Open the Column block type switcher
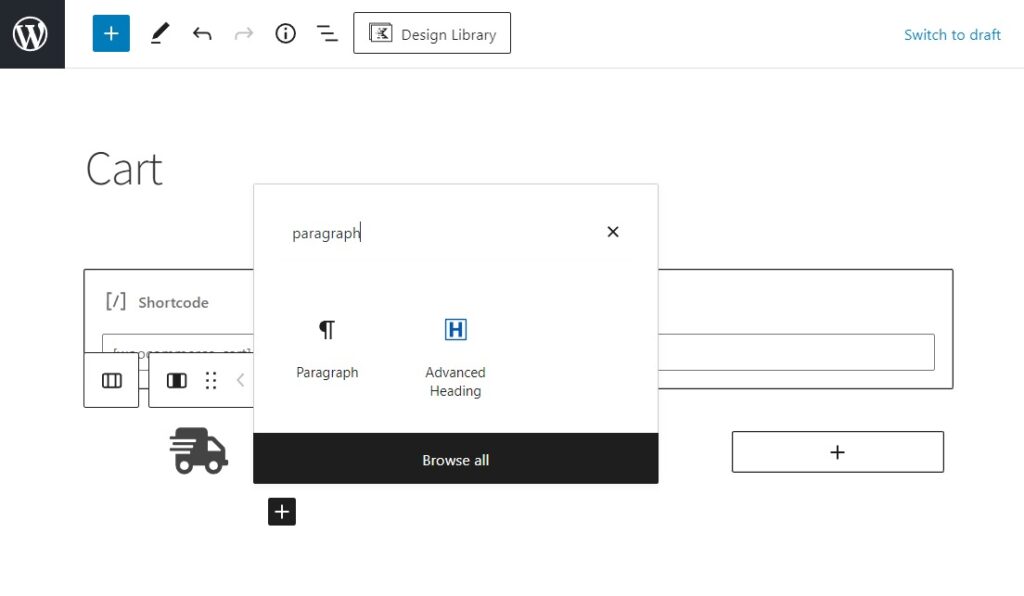The image size is (1024, 596). 177,381
